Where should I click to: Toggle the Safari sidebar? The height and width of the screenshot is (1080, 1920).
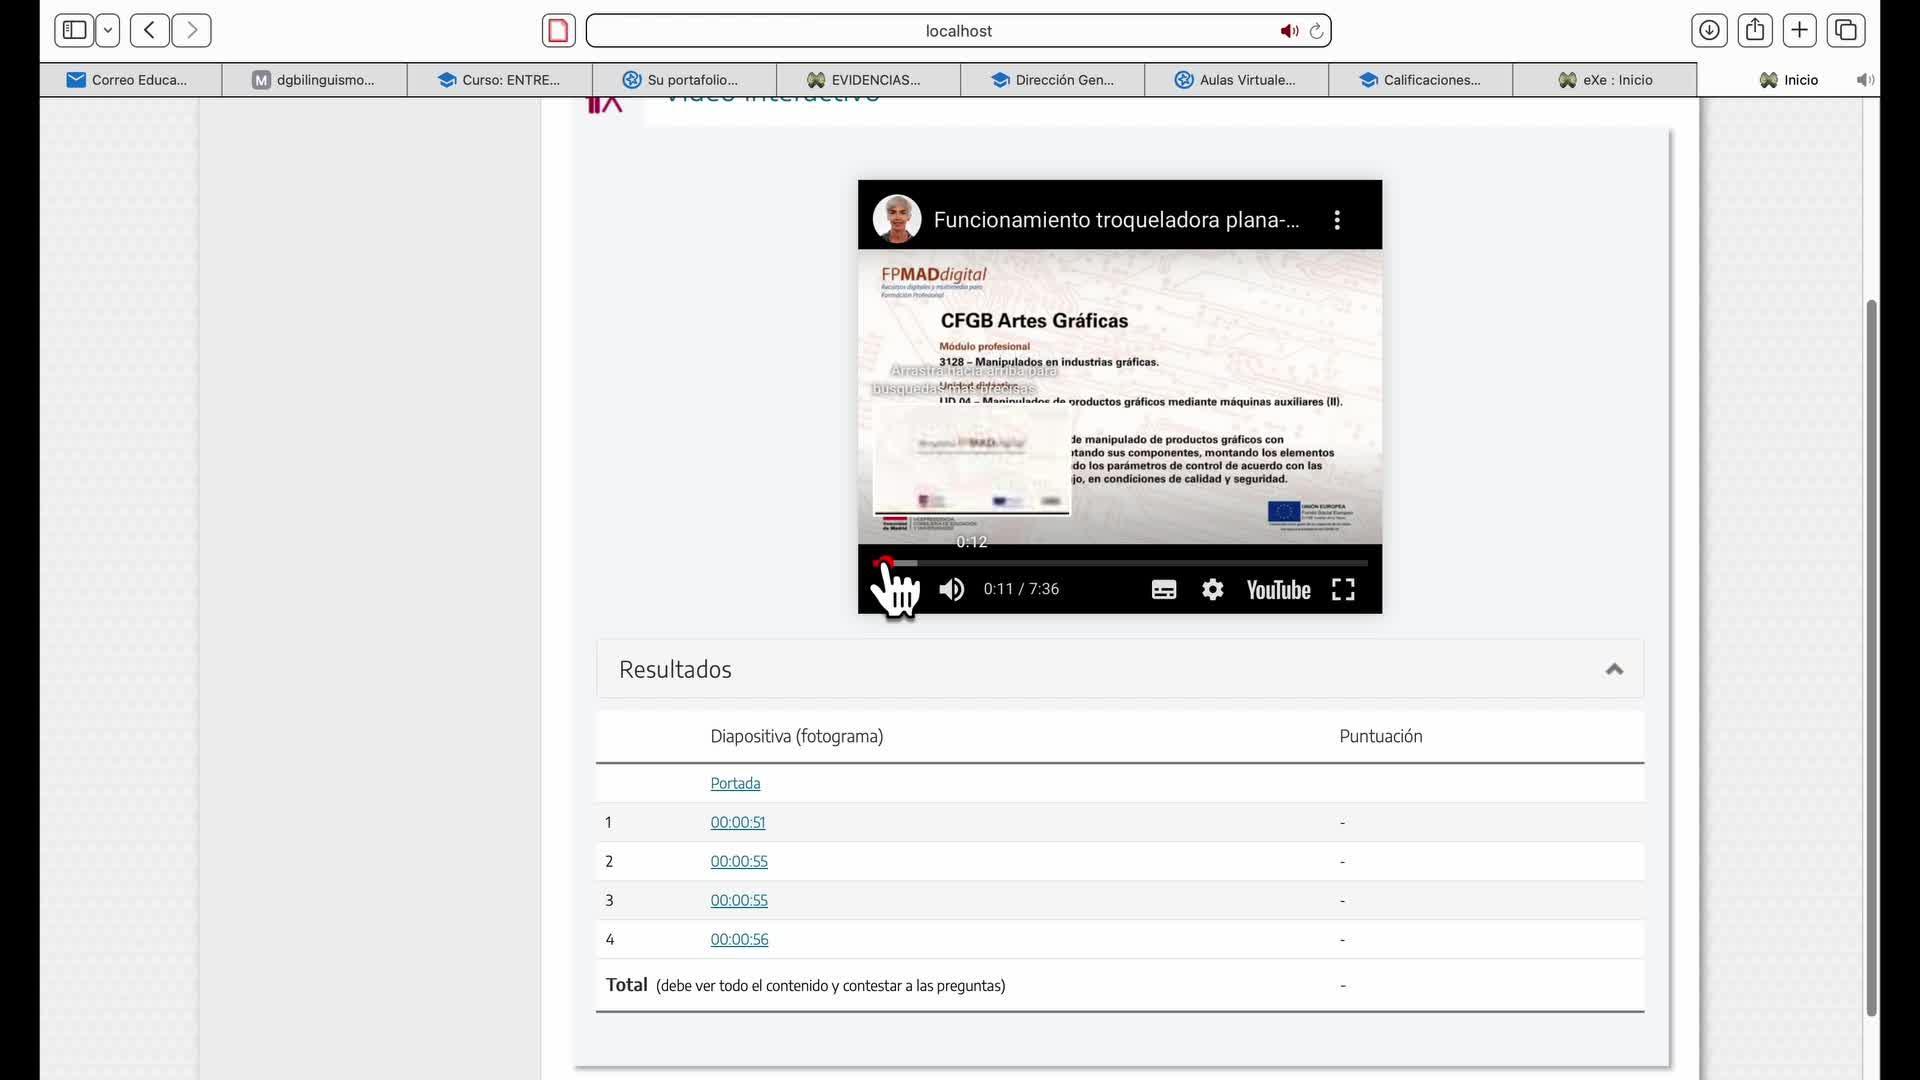point(75,30)
